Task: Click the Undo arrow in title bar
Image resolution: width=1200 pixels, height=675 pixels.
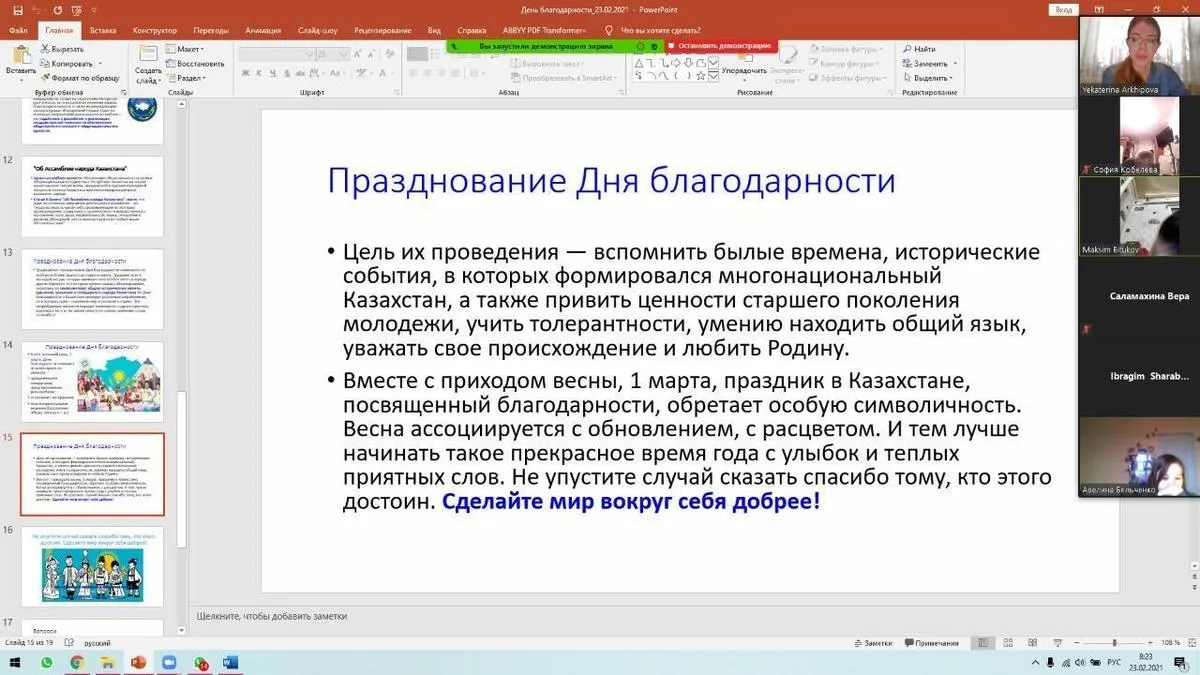Action: click(x=38, y=10)
